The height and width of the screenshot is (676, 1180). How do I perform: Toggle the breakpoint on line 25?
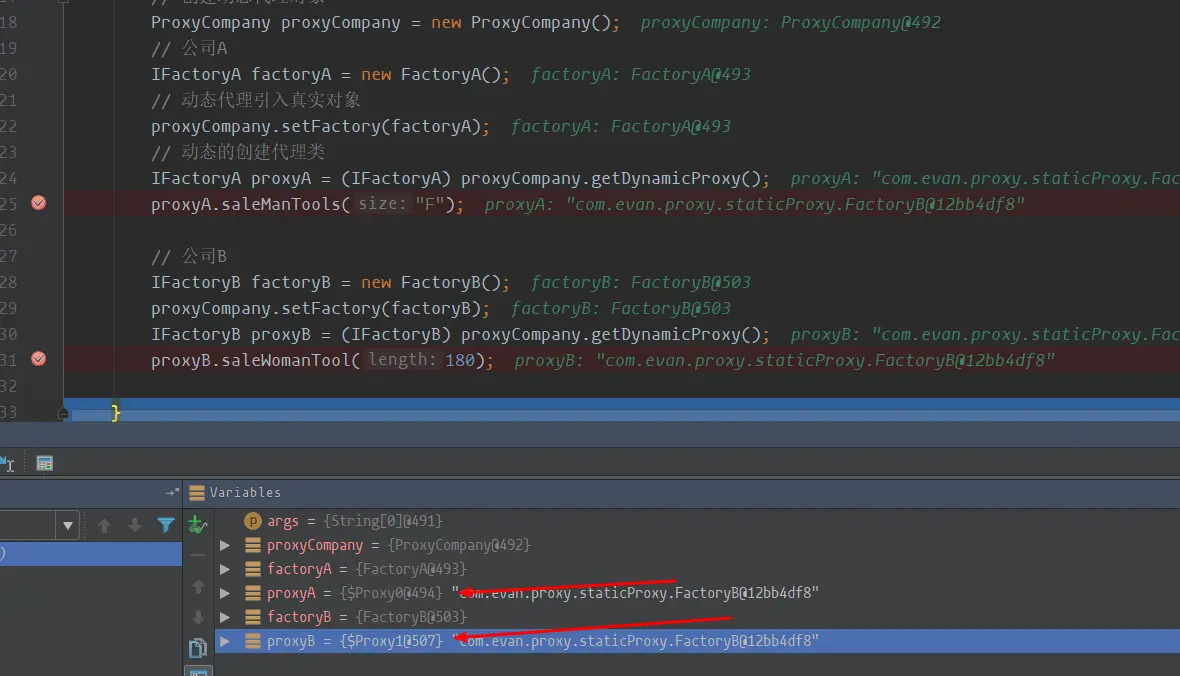pyautogui.click(x=38, y=202)
